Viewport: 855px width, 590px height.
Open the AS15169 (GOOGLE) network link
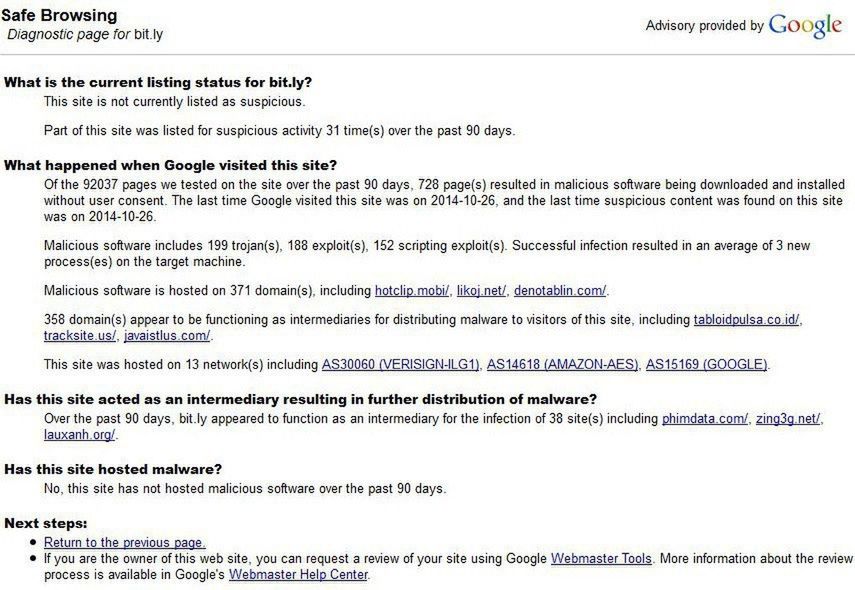pyautogui.click(x=707, y=364)
